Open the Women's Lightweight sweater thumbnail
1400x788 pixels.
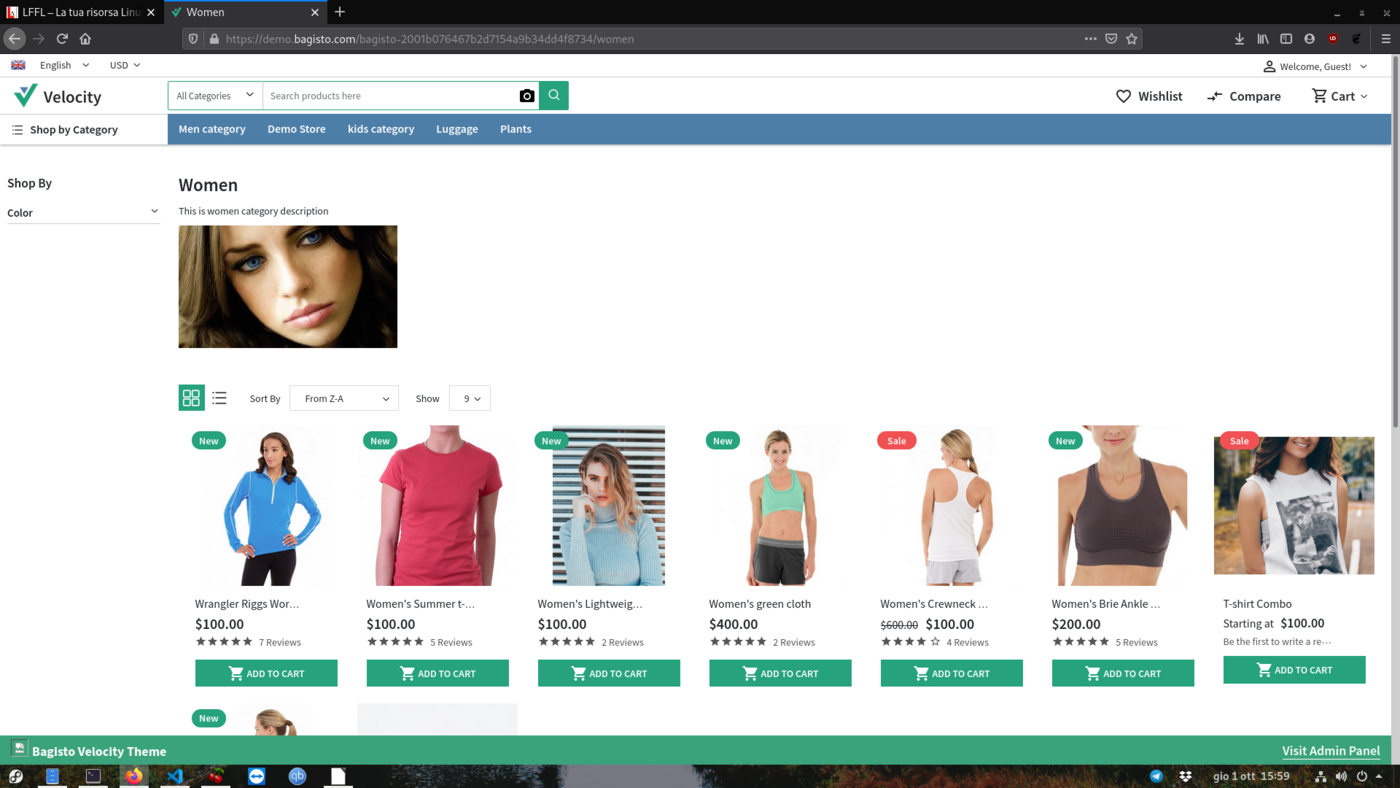click(x=609, y=506)
